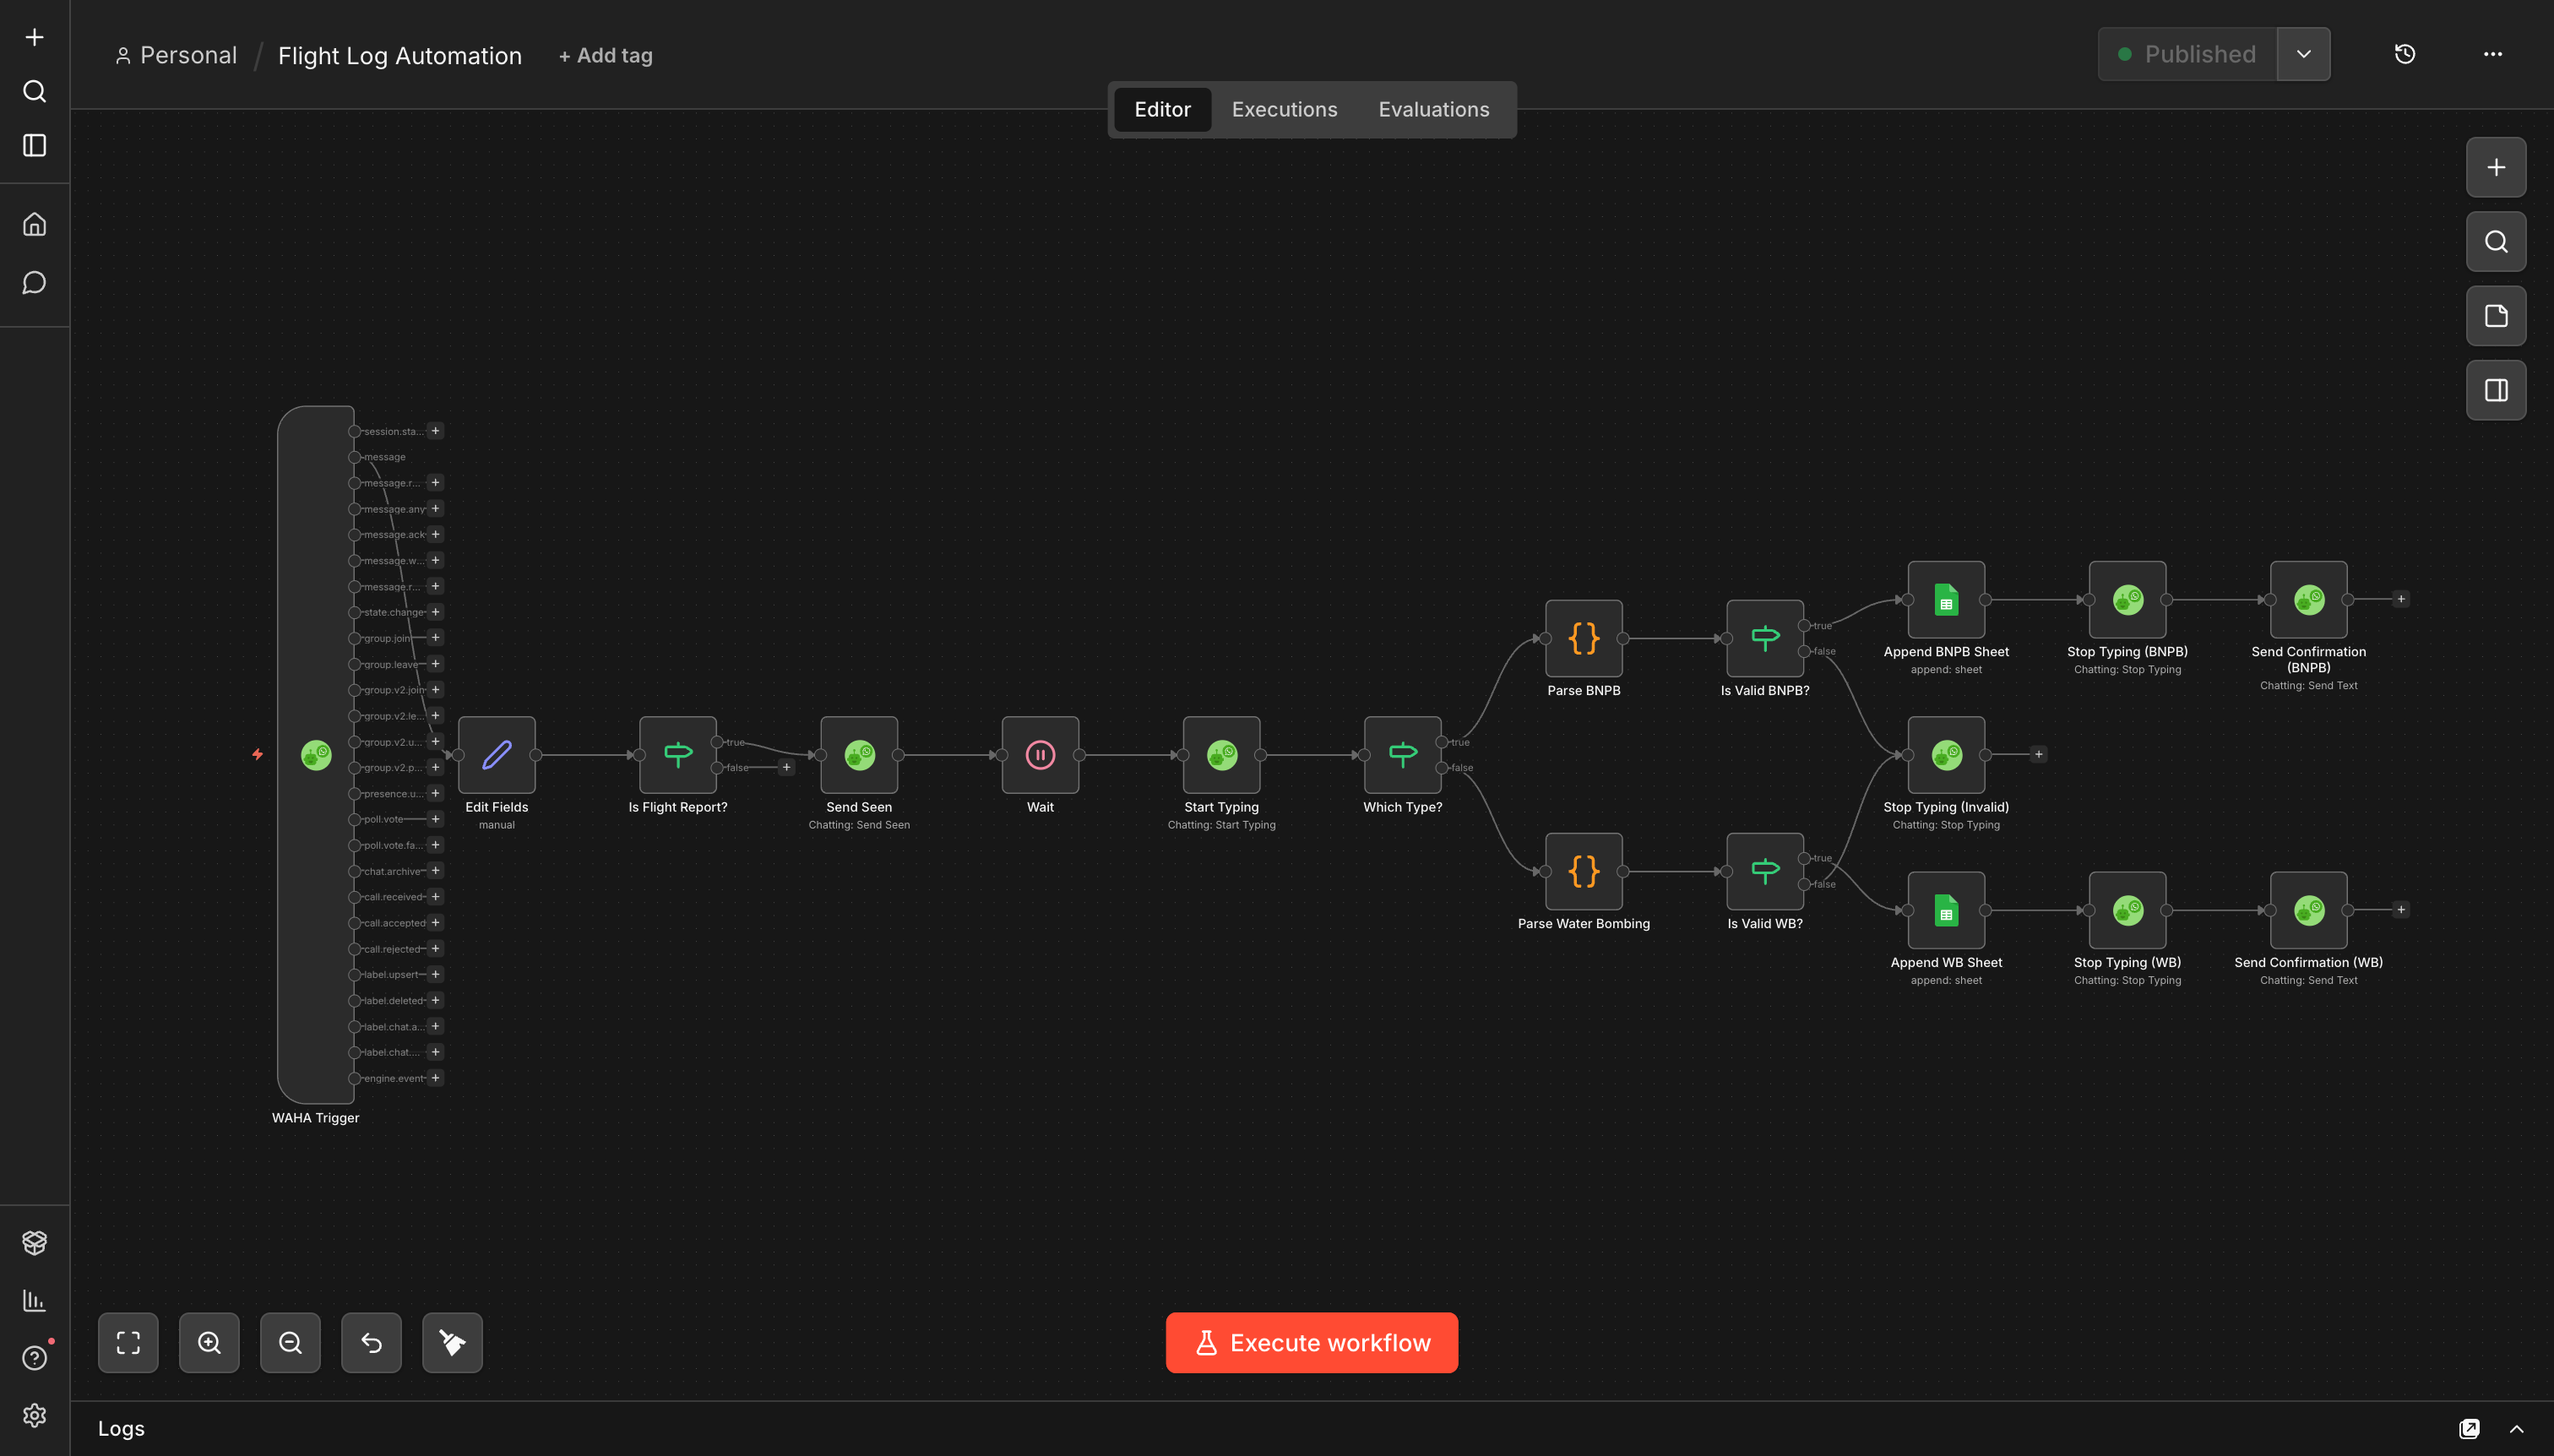
Task: Click the Add tag link
Action: point(605,56)
